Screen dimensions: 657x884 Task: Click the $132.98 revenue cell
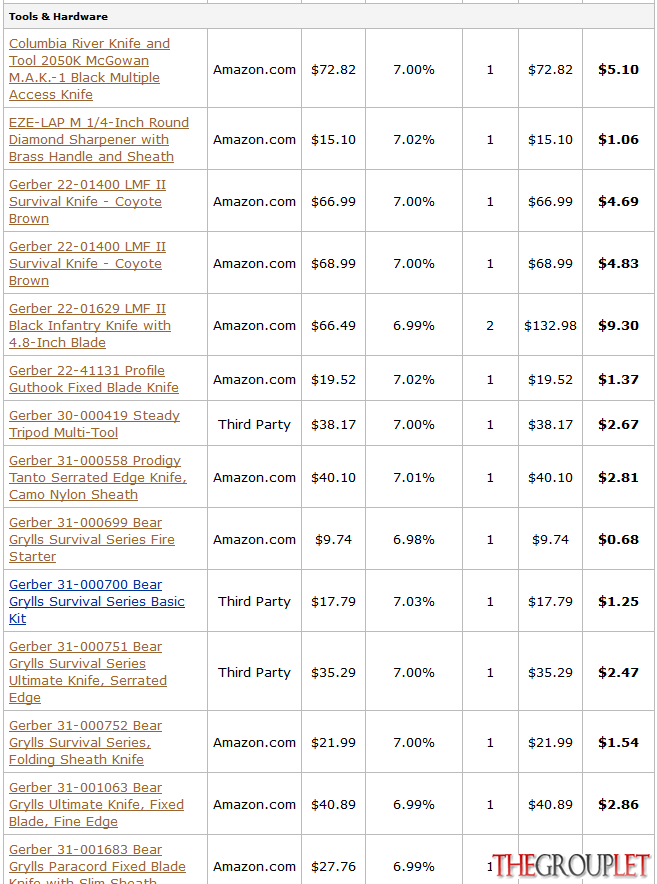tap(550, 325)
